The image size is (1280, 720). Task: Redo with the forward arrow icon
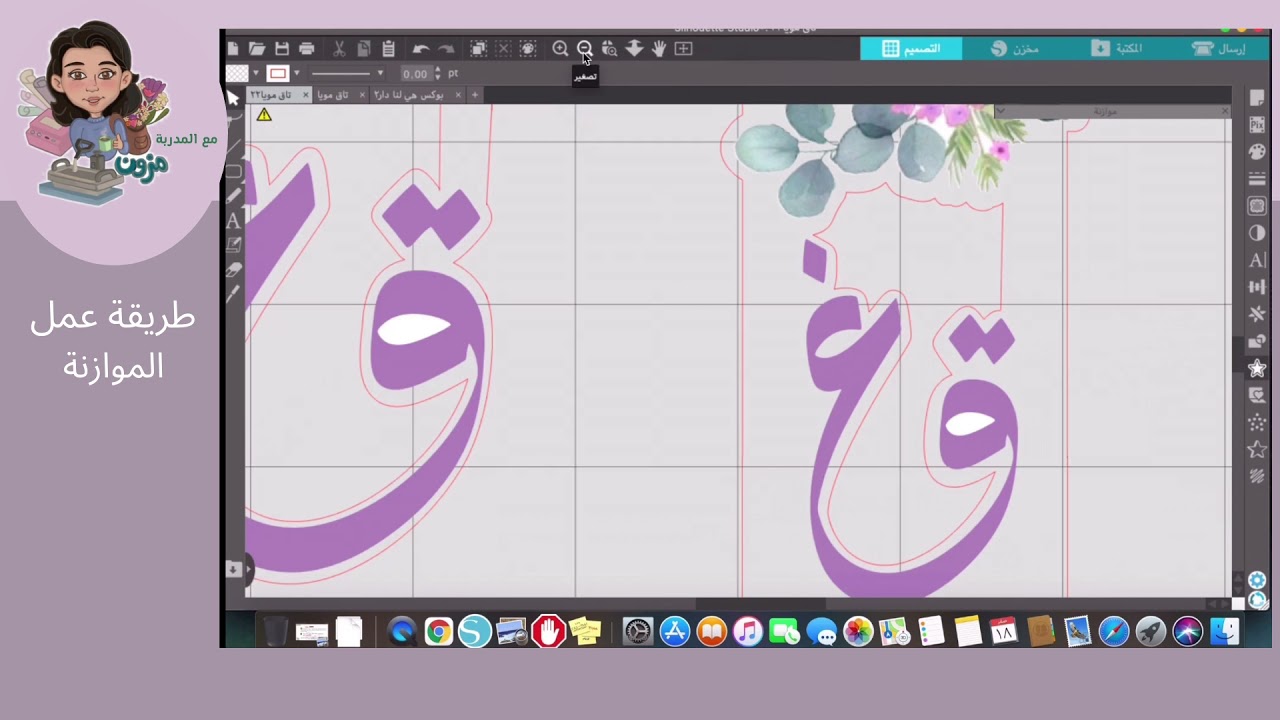point(446,48)
